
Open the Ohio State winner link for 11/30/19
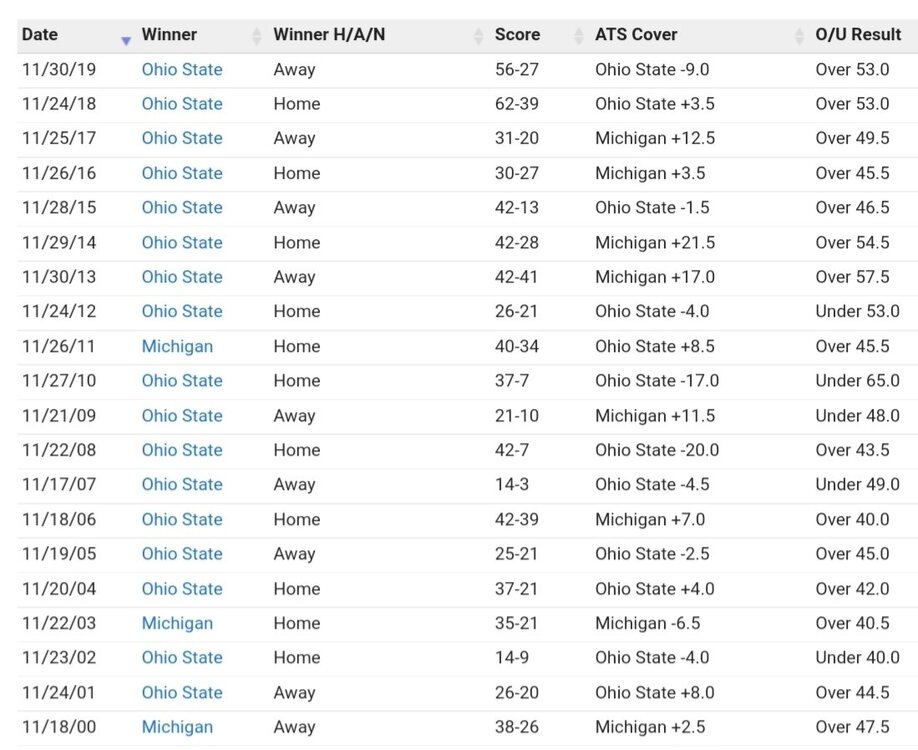pyautogui.click(x=182, y=70)
